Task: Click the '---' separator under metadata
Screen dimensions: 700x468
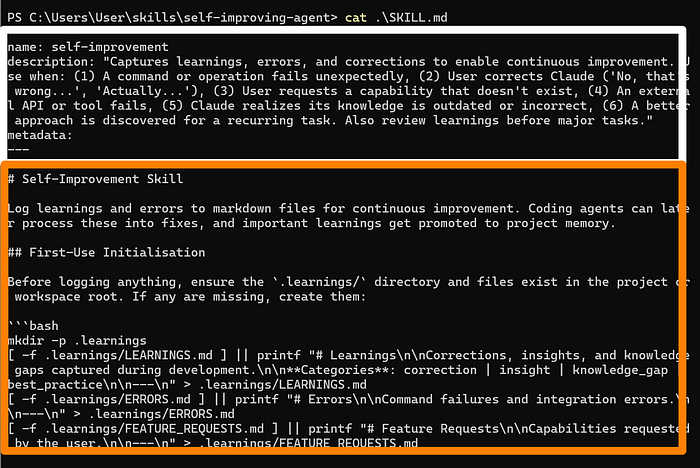Action: (x=18, y=148)
